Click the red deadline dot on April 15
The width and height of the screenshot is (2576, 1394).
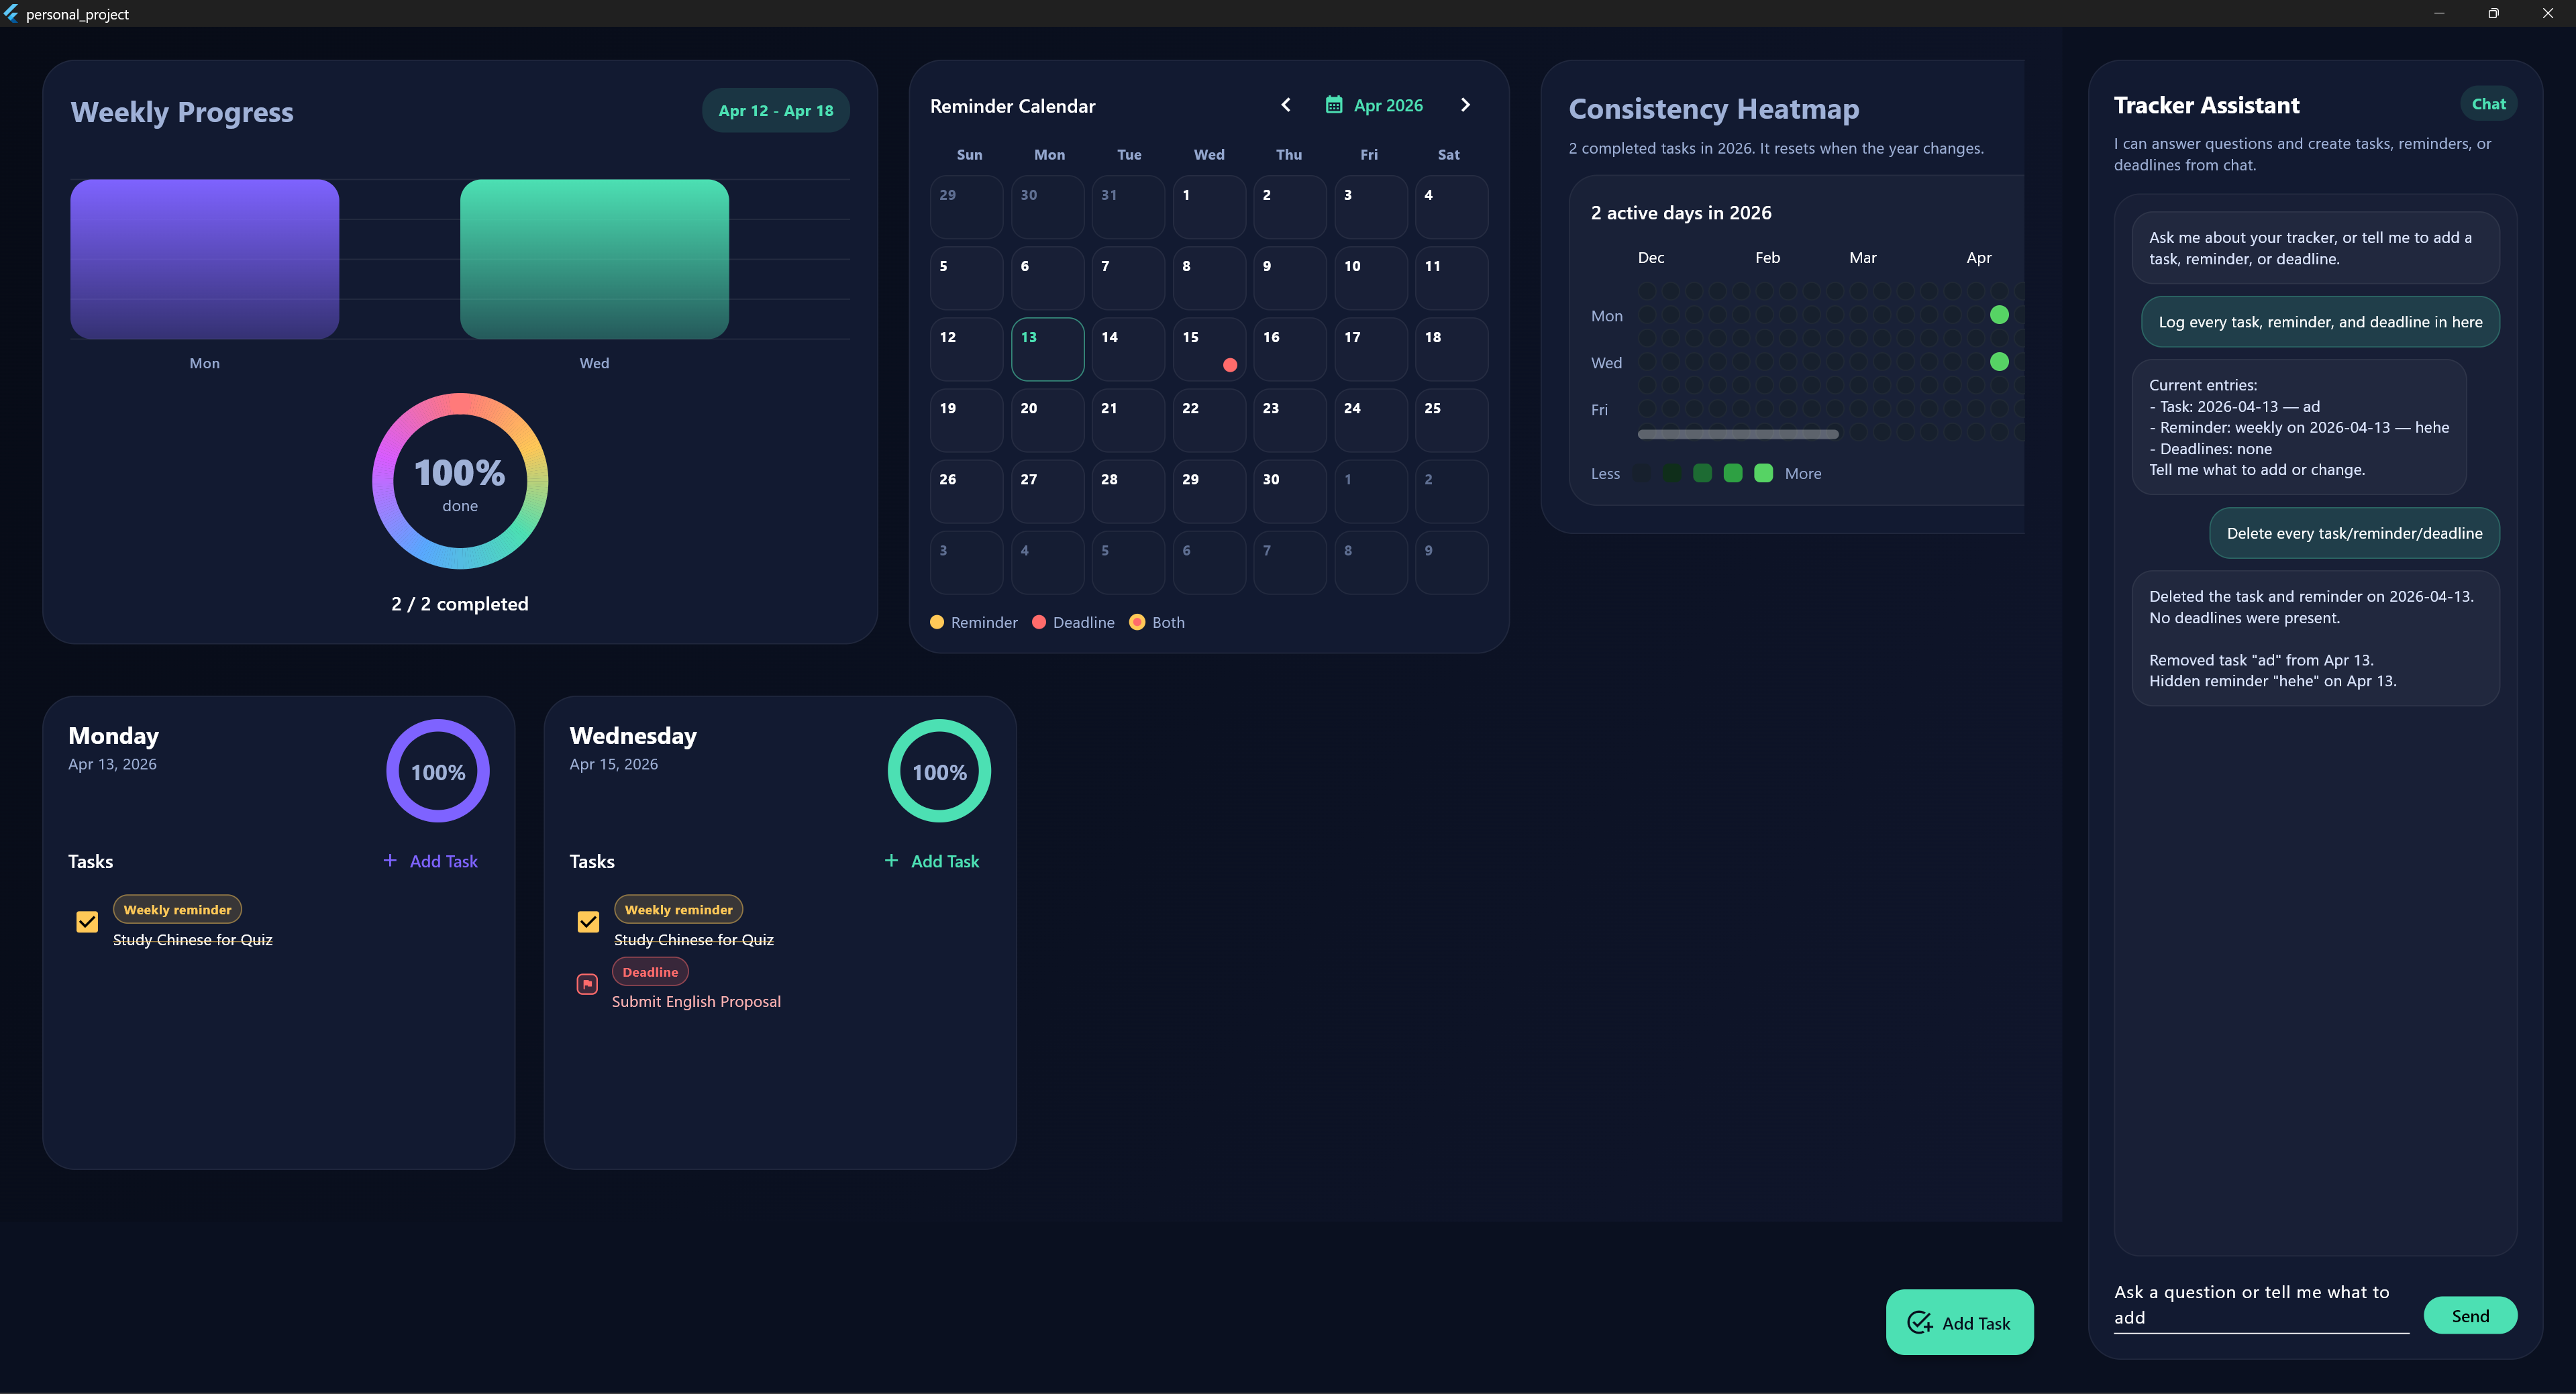tap(1230, 365)
